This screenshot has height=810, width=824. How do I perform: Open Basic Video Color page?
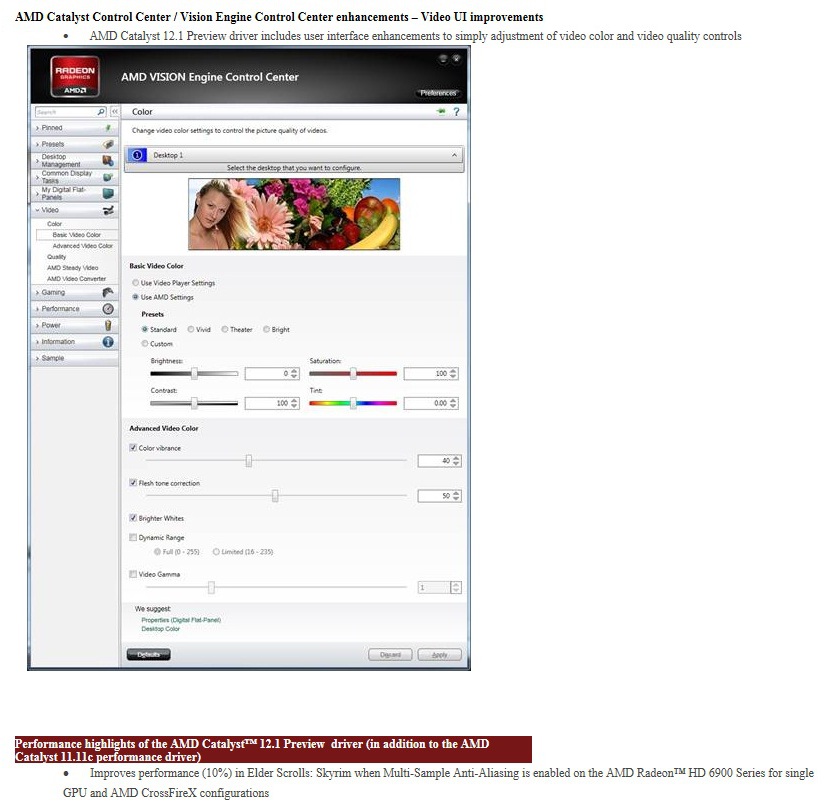point(77,235)
